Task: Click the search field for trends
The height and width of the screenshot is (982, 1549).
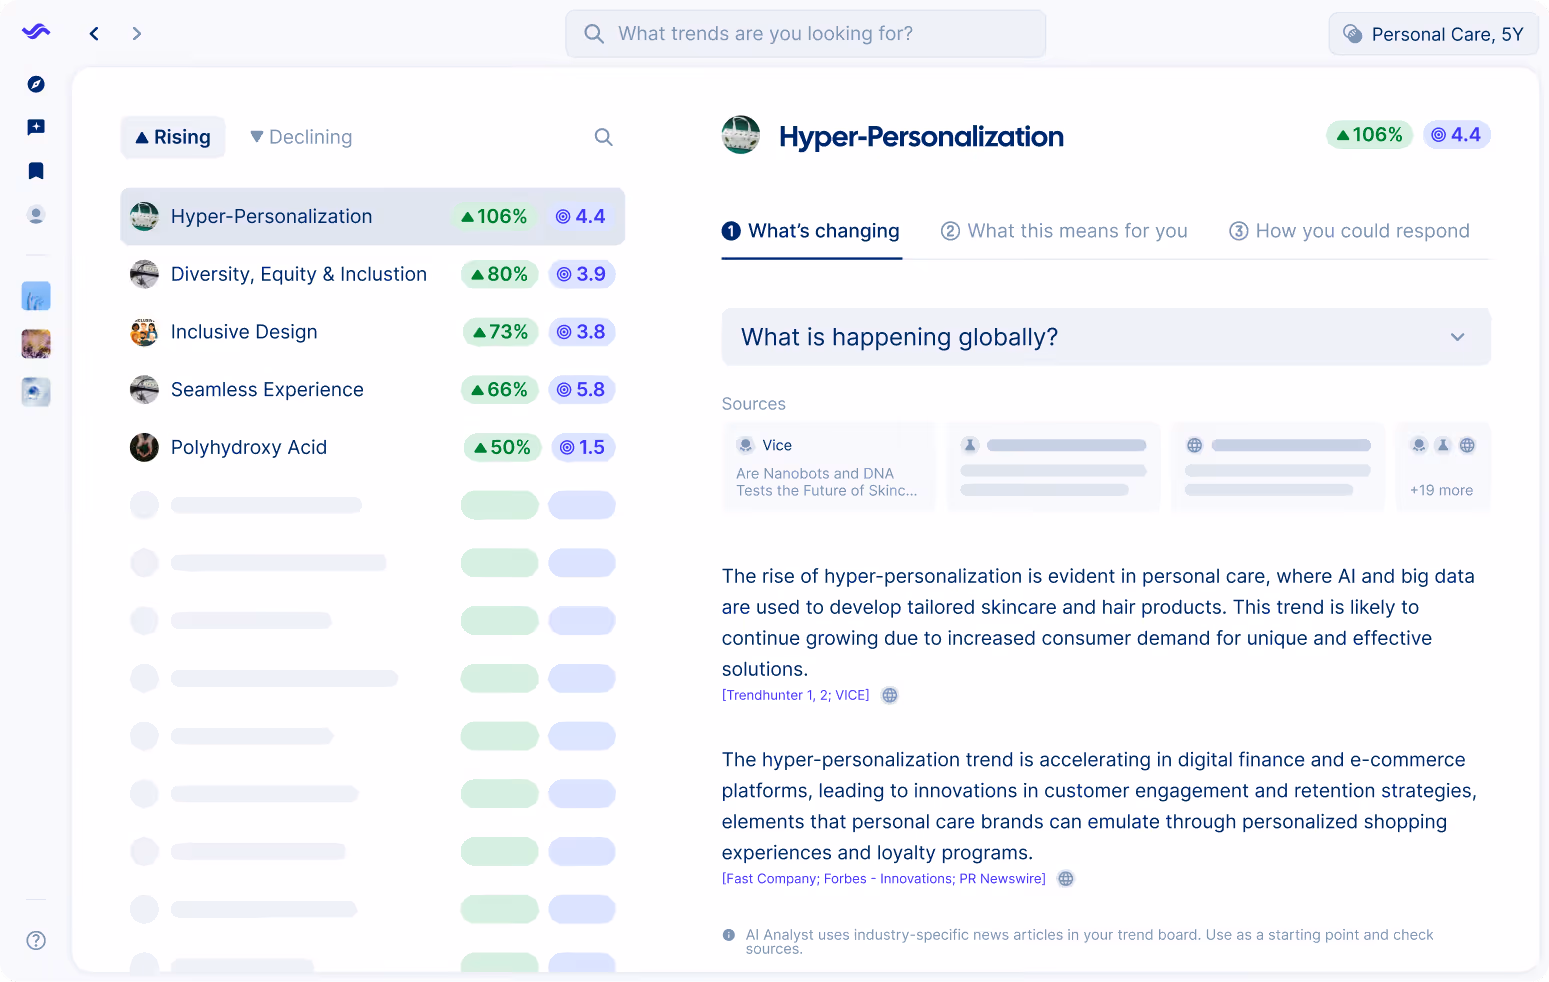Action: (x=805, y=34)
